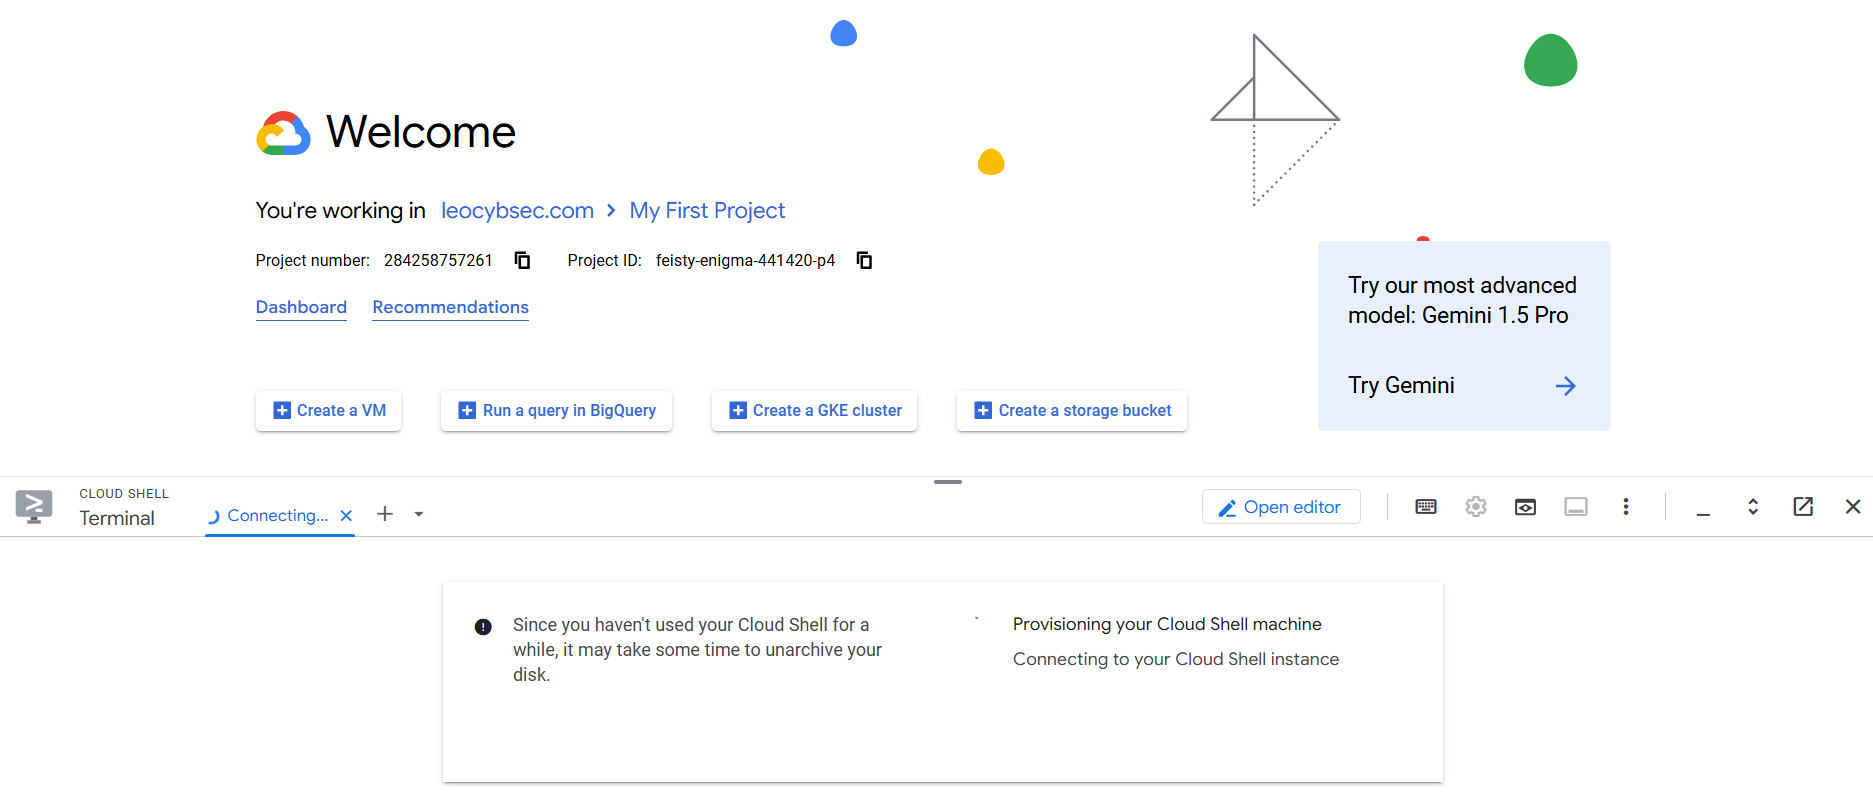This screenshot has width=1873, height=800.
Task: Click the Create a VM button
Action: pyautogui.click(x=328, y=411)
